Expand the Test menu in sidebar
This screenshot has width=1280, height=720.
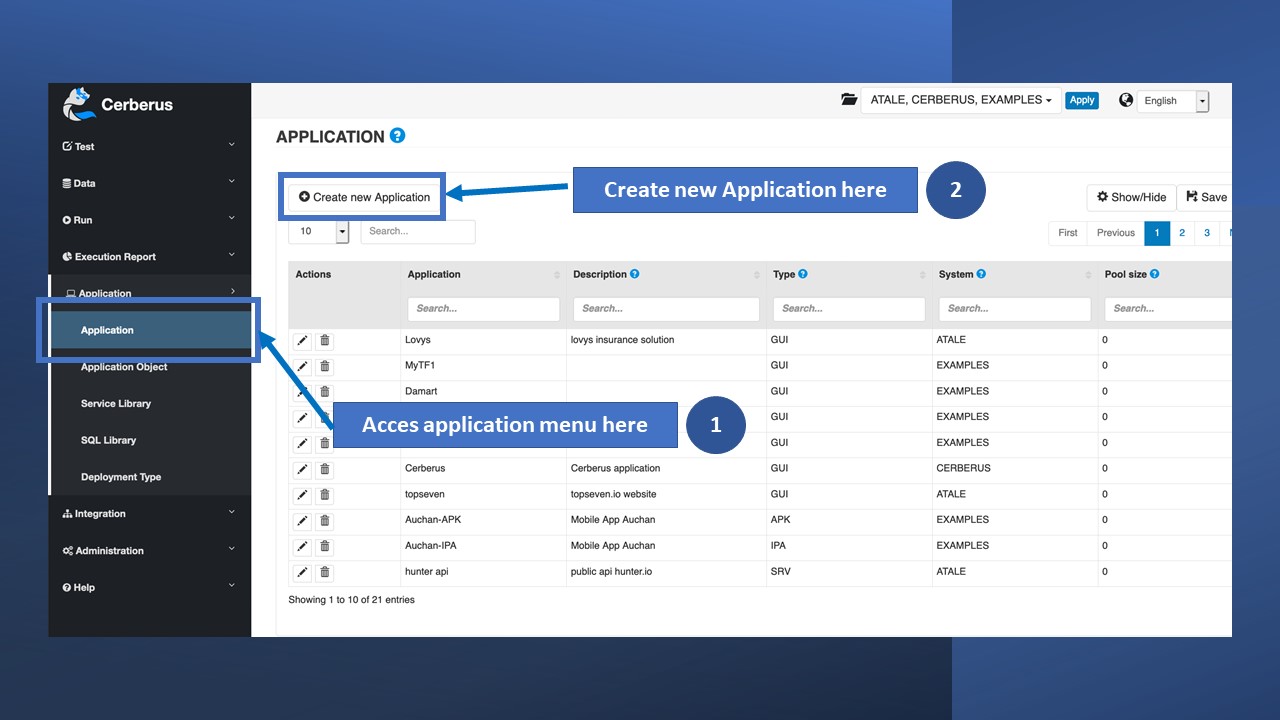(x=149, y=146)
